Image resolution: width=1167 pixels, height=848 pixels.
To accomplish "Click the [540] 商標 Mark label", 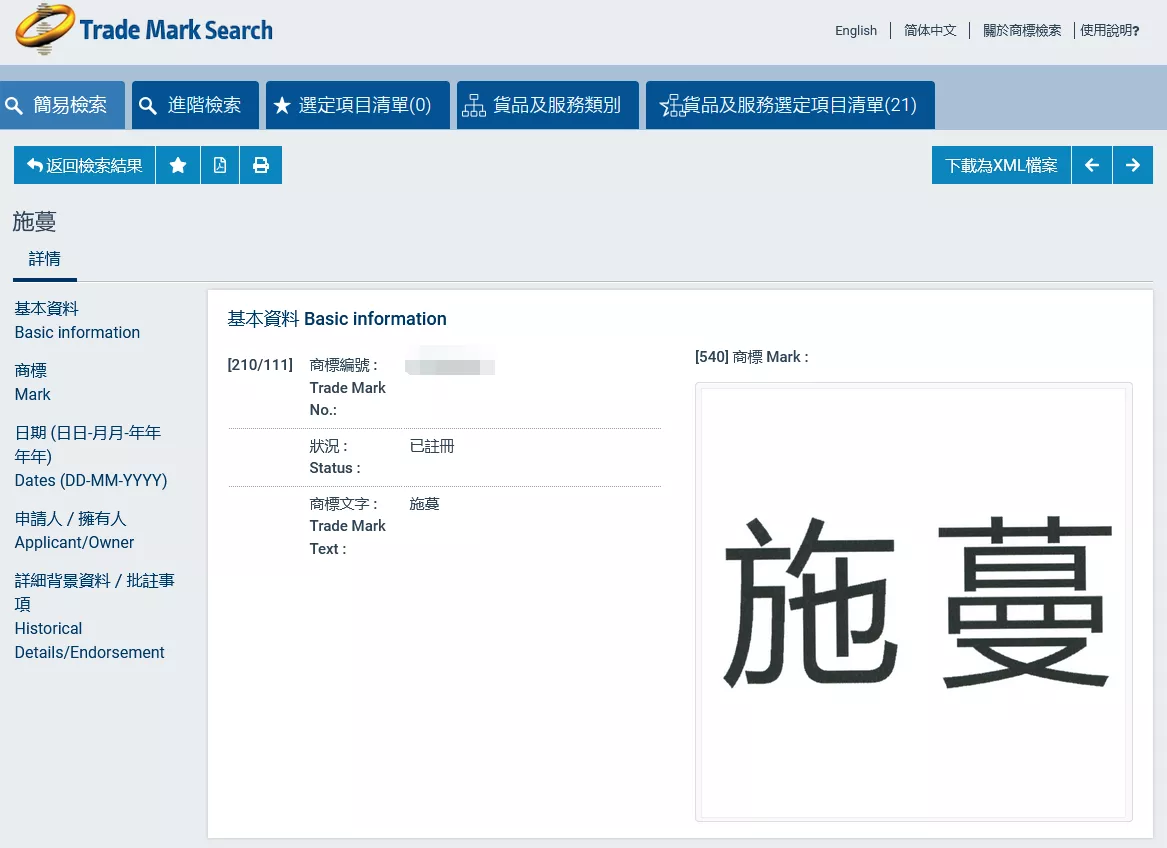I will point(752,357).
